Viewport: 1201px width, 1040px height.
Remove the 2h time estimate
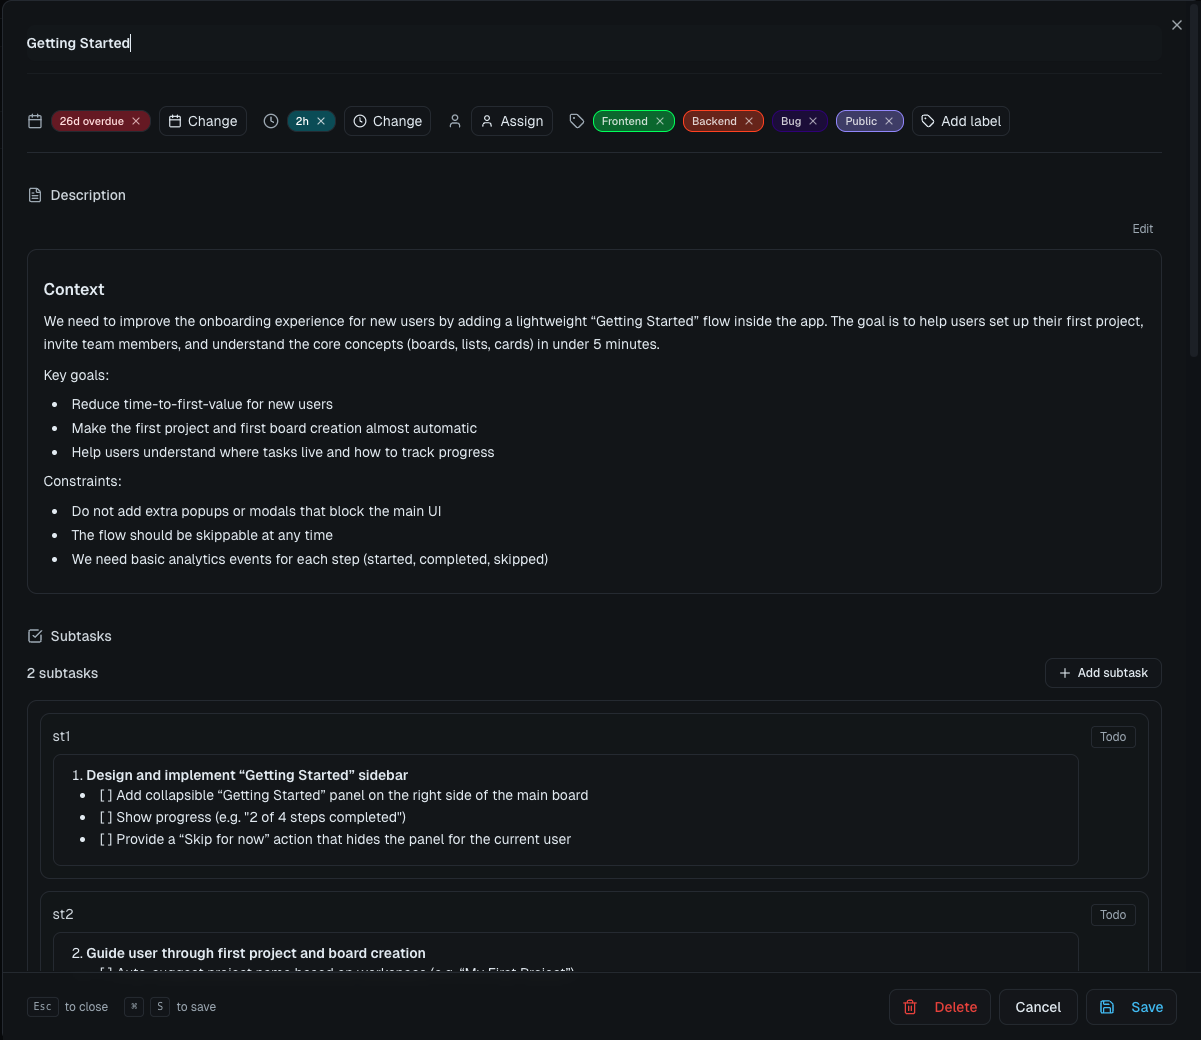(x=320, y=120)
